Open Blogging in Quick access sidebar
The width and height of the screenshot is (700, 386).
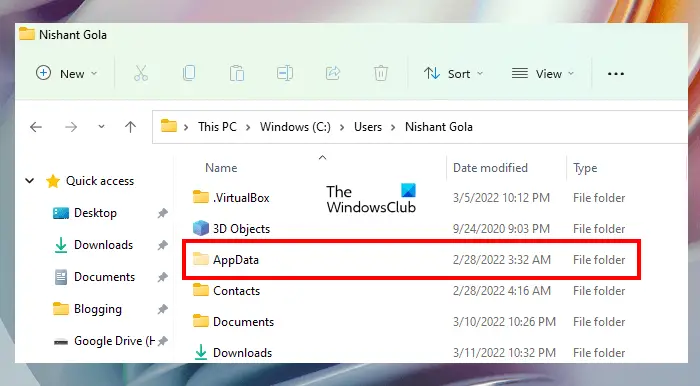98,309
